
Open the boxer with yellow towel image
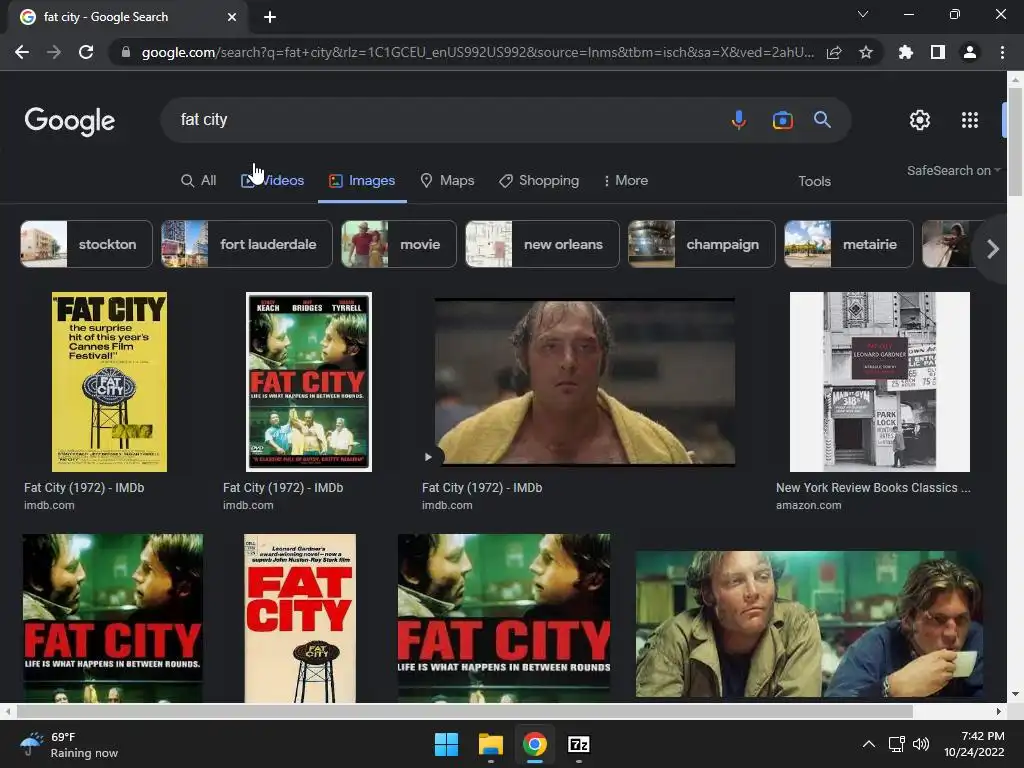point(584,382)
